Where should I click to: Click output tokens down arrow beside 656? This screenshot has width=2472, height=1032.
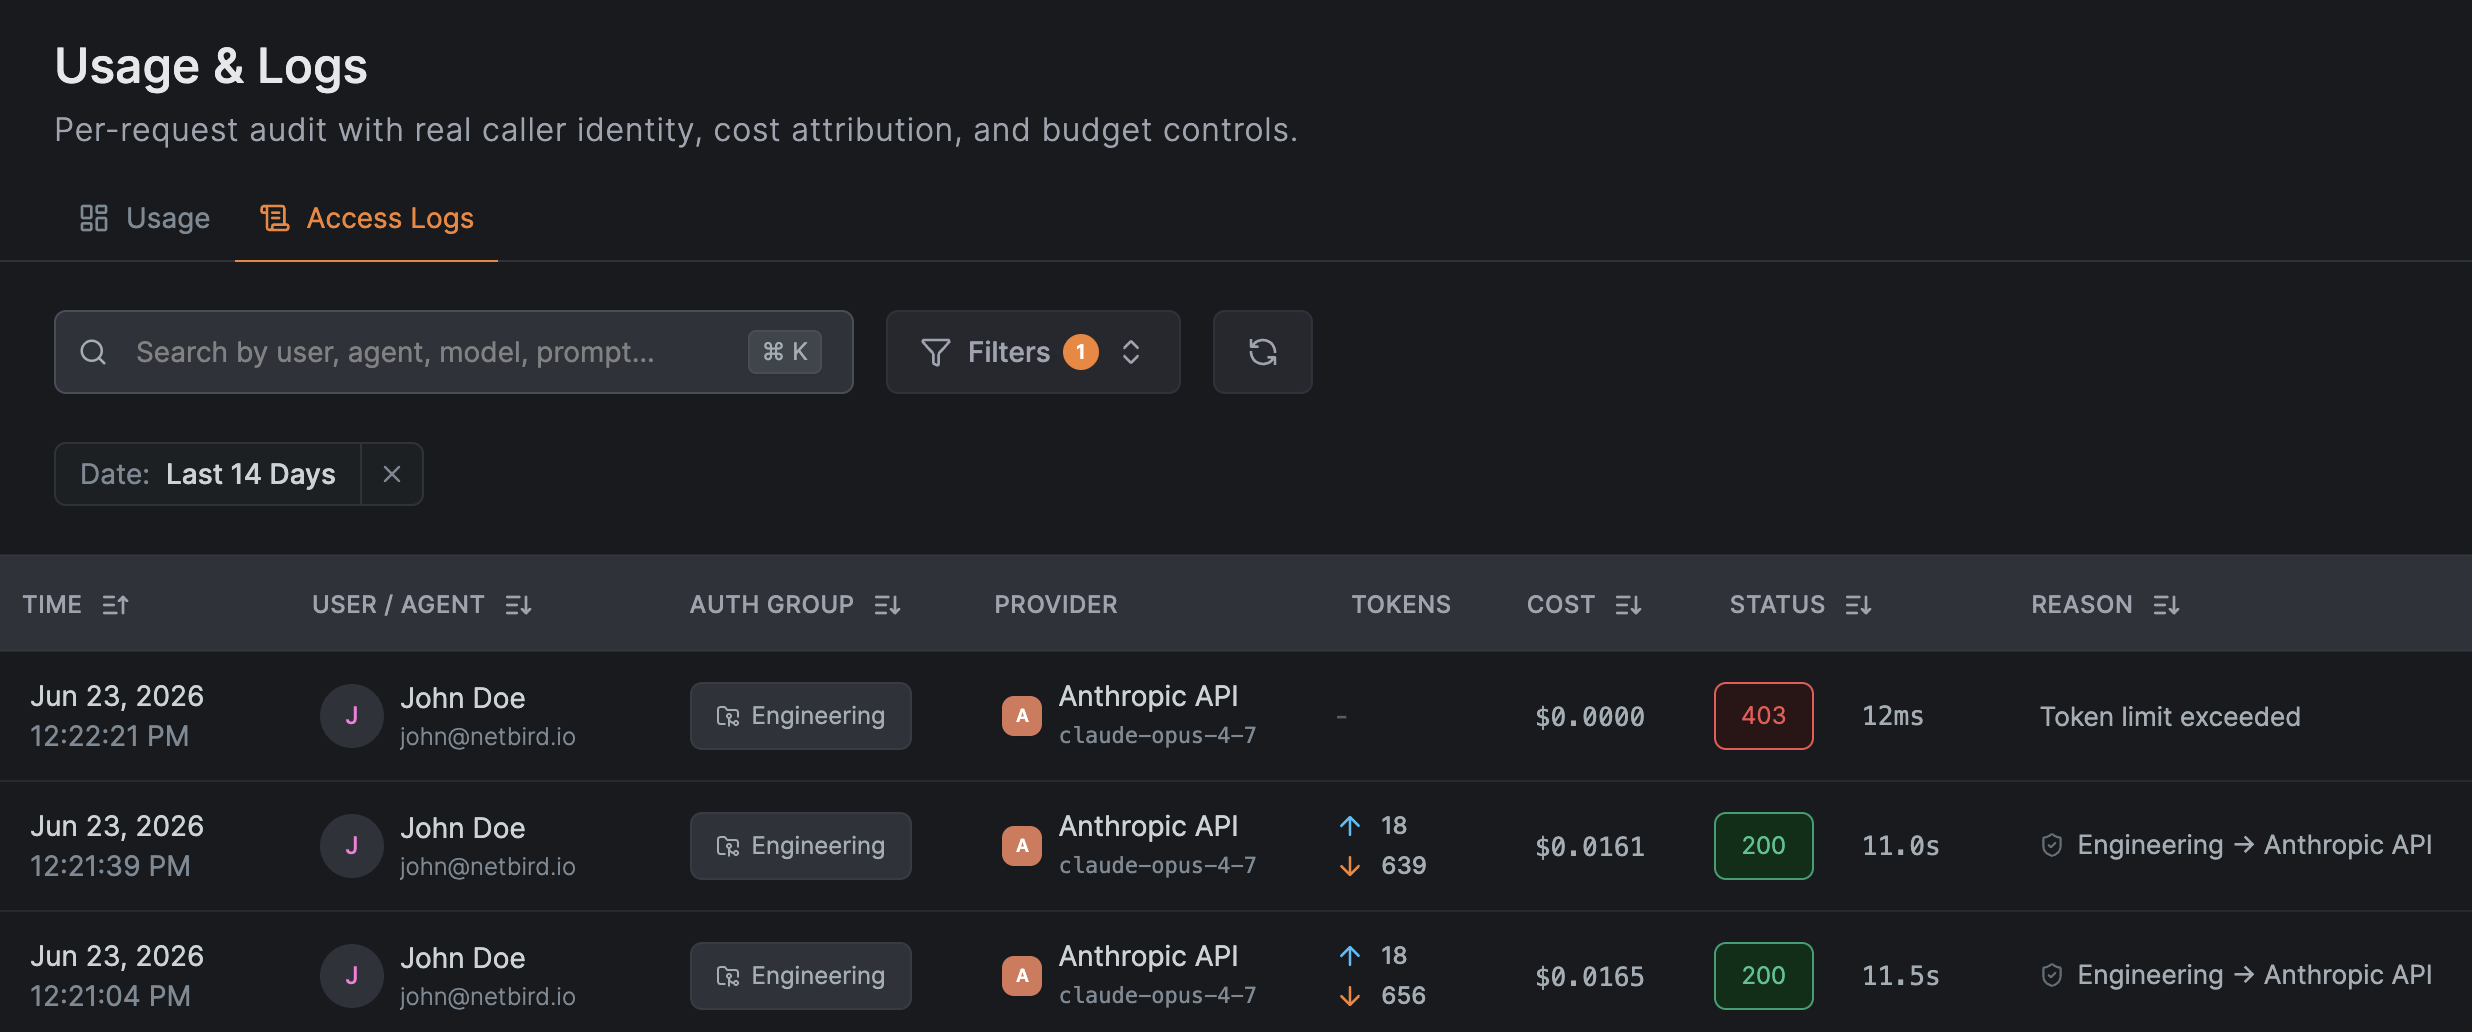(1350, 996)
